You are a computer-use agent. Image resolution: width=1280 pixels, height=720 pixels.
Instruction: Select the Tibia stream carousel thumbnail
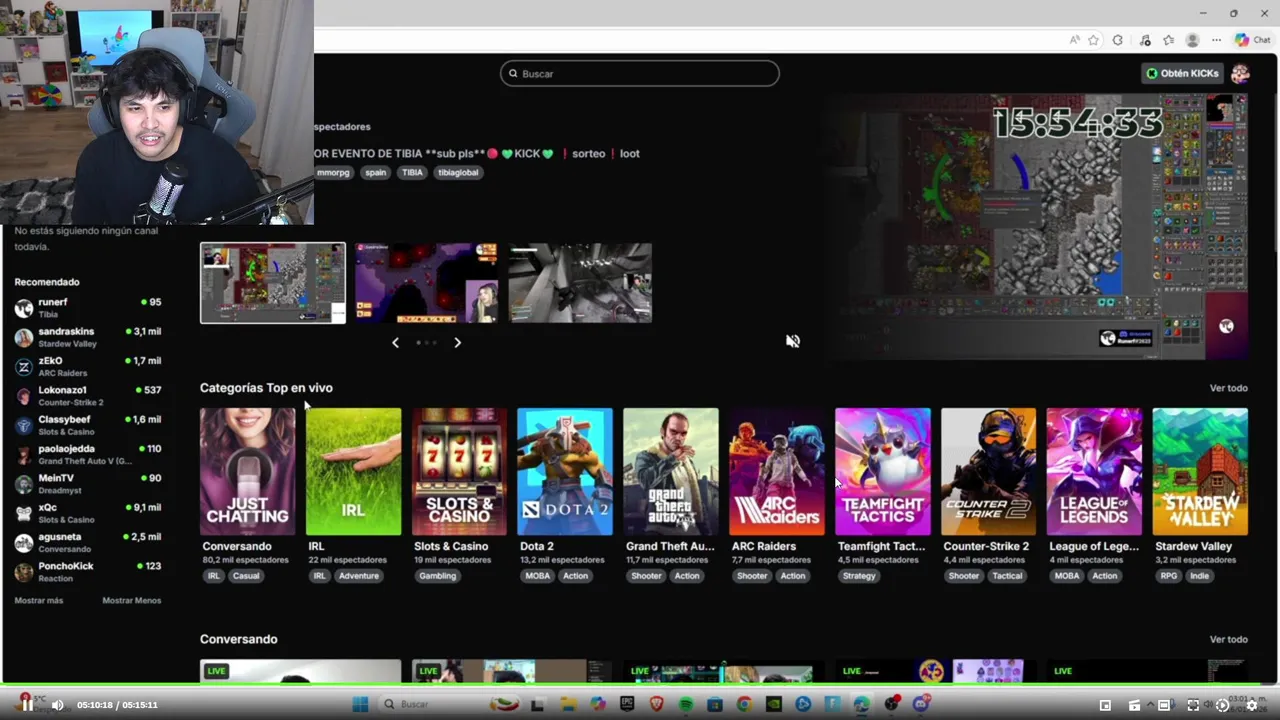pos(273,283)
